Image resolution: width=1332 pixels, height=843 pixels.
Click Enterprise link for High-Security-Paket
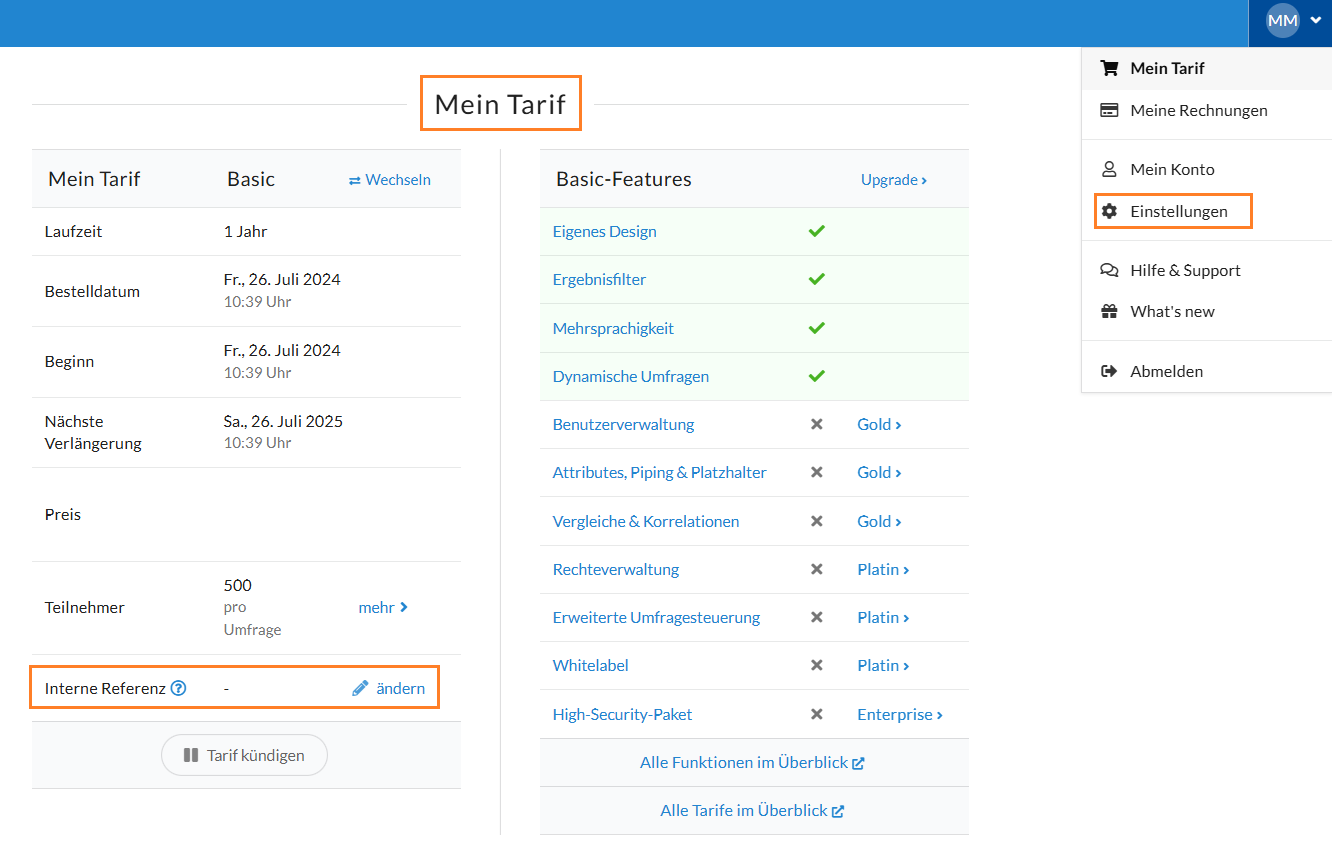point(899,714)
